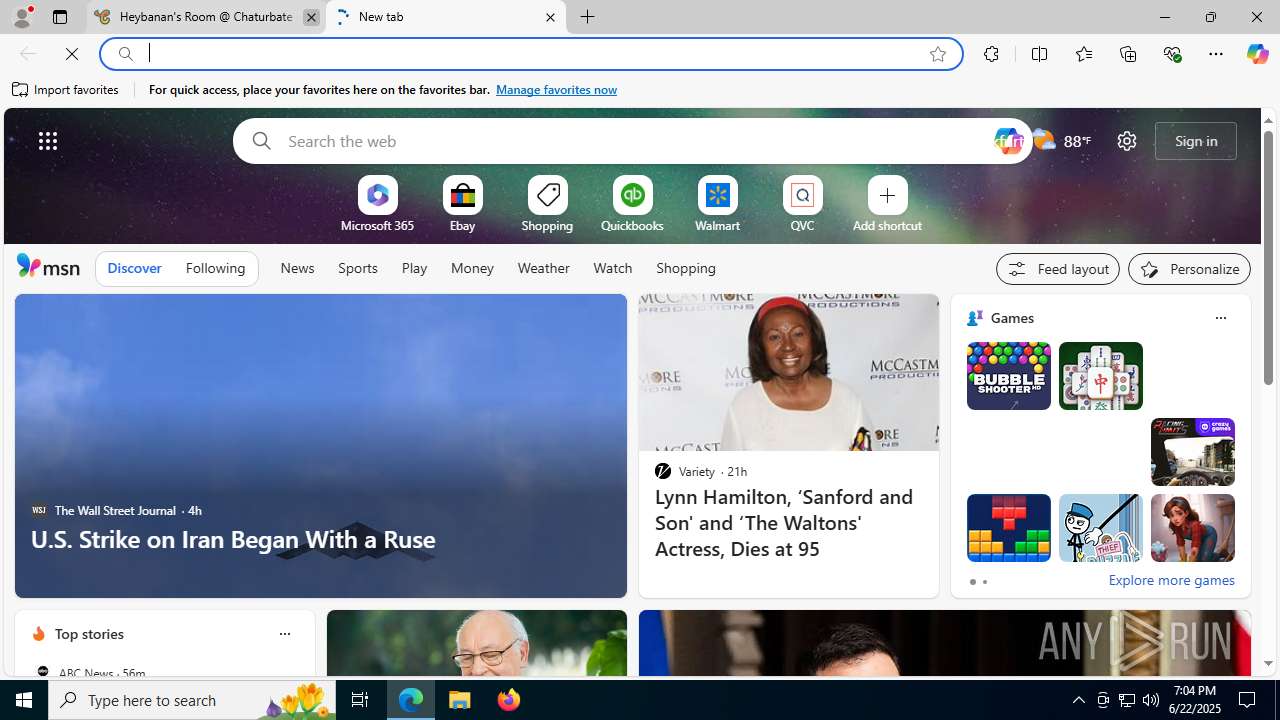Close the New tab tab
1280x720 pixels.
click(x=550, y=17)
